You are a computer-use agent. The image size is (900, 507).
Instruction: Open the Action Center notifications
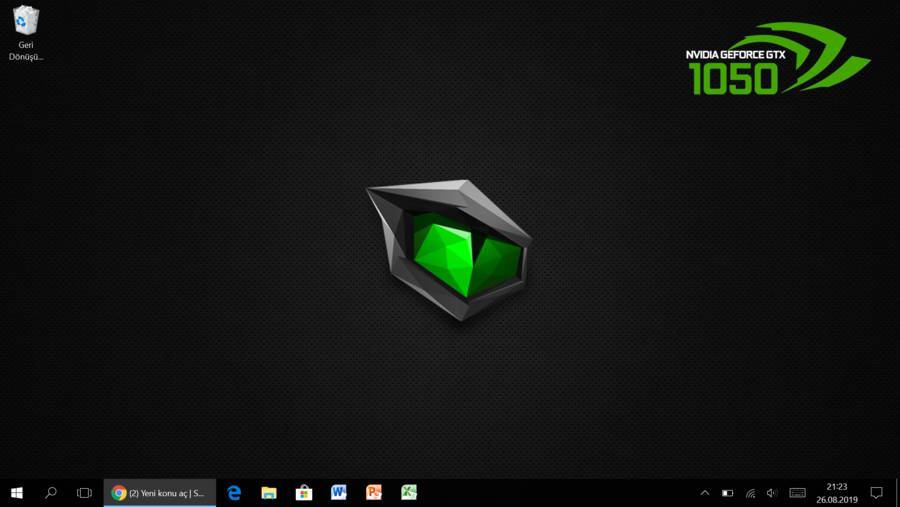click(876, 493)
